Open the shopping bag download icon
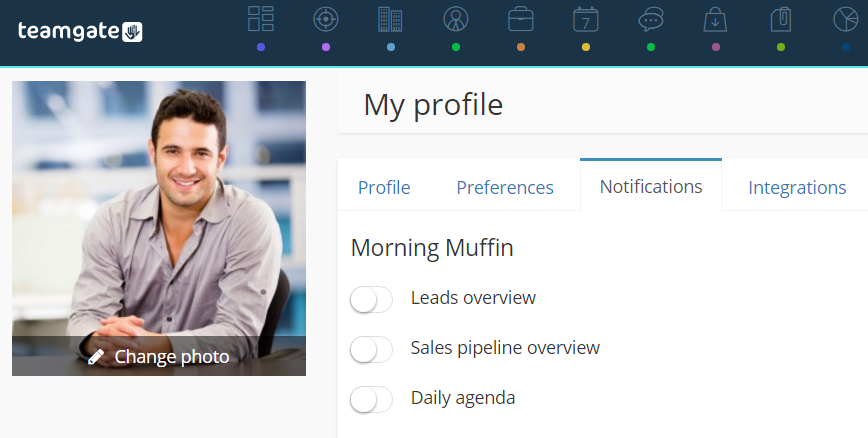Screen dimensions: 868x438 (715, 19)
